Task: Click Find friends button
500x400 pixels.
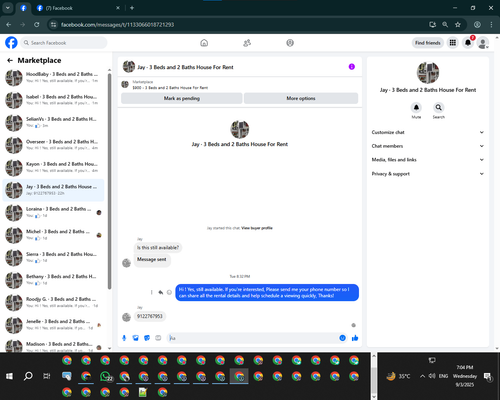Action: pyautogui.click(x=428, y=43)
